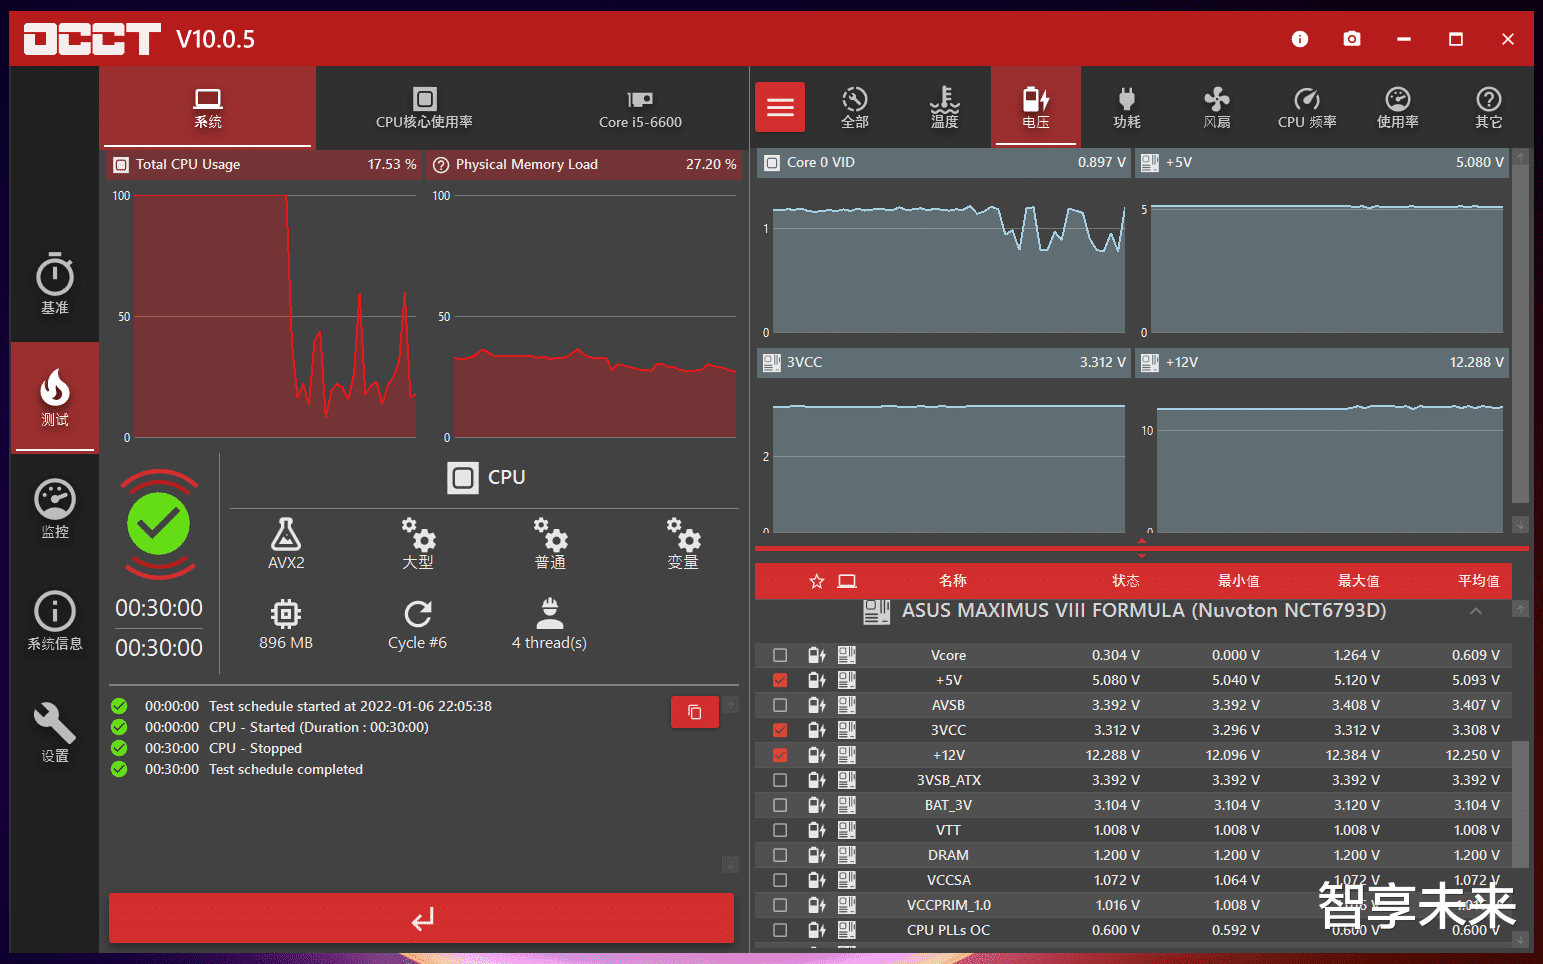
Task: Tick the DRAM voltage checkbox
Action: point(780,855)
